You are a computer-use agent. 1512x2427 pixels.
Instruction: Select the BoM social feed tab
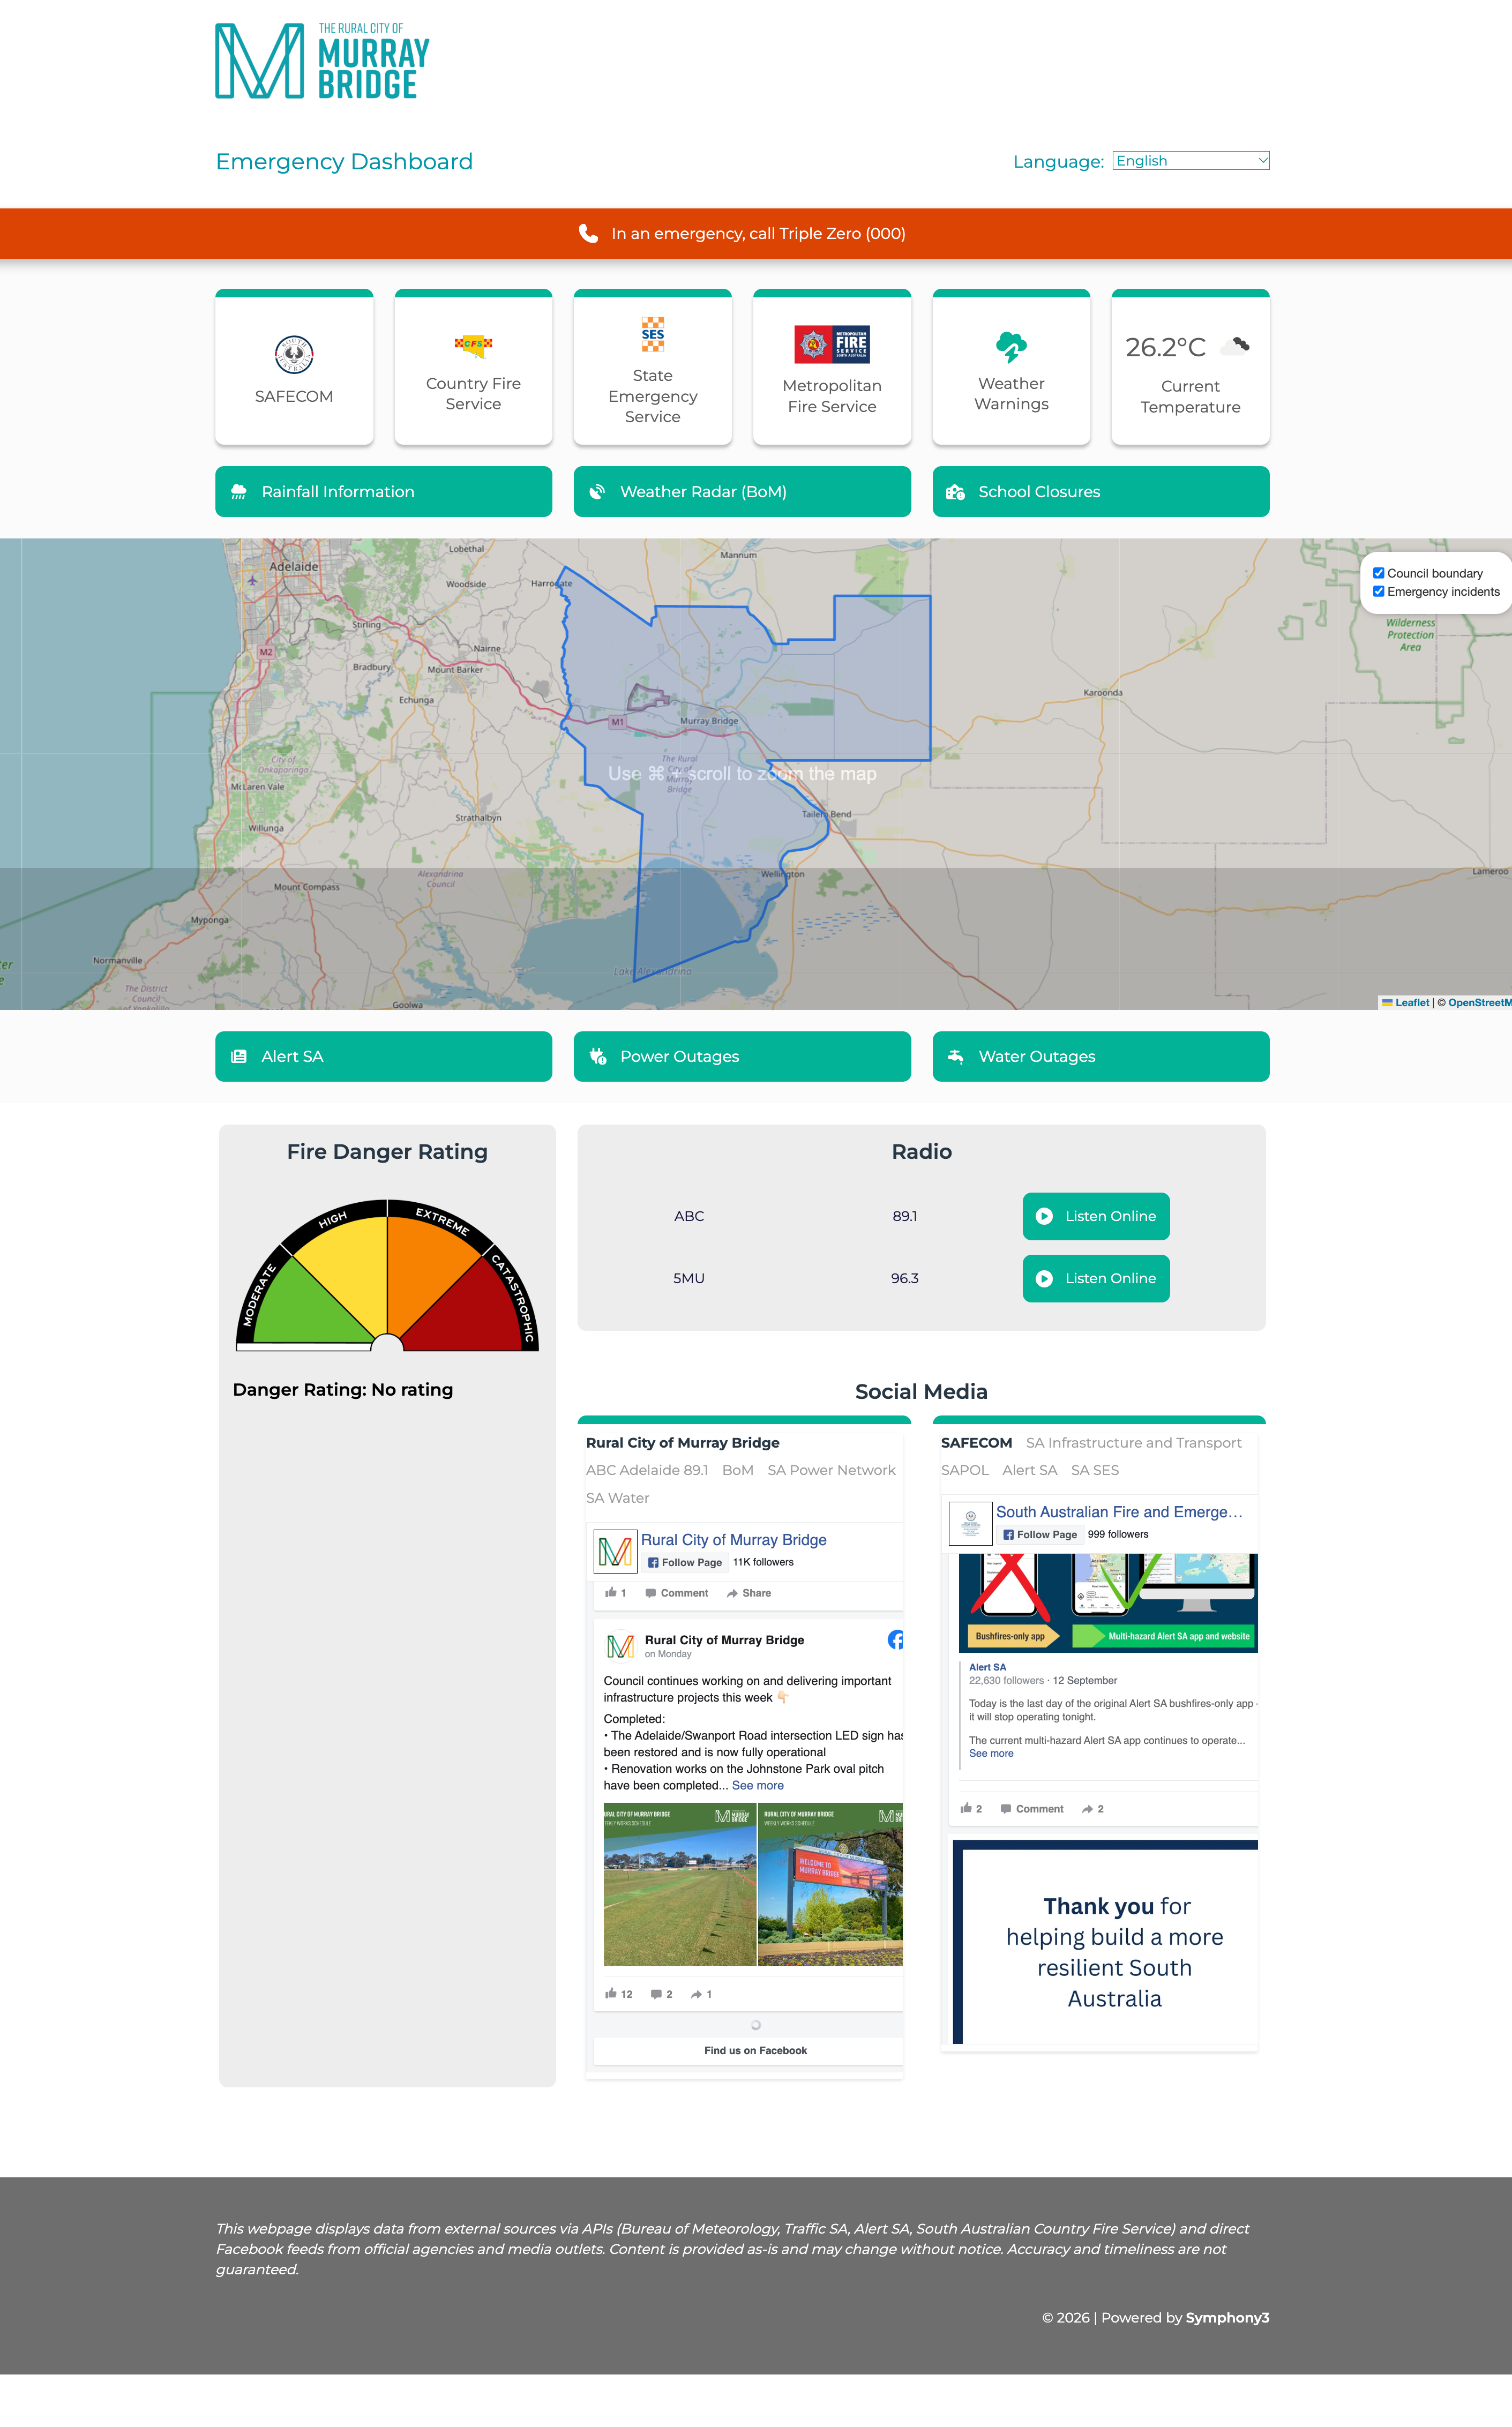pos(737,1470)
